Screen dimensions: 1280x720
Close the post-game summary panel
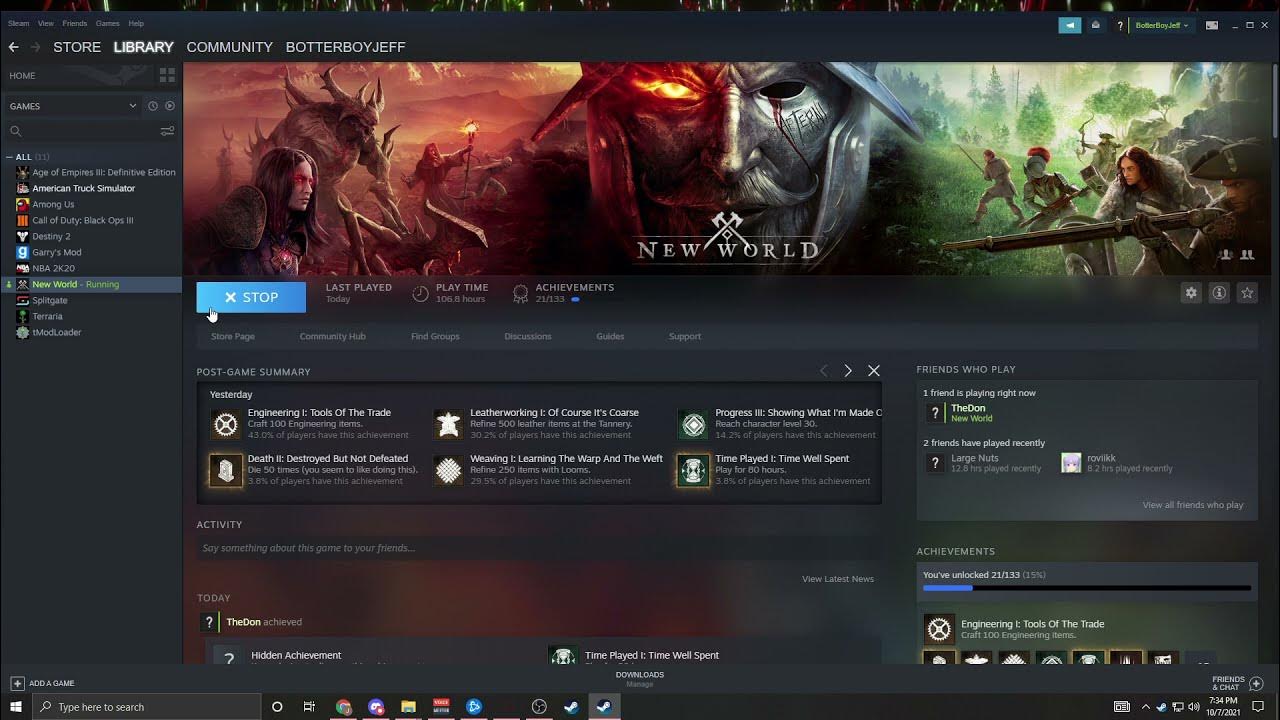[x=874, y=371]
